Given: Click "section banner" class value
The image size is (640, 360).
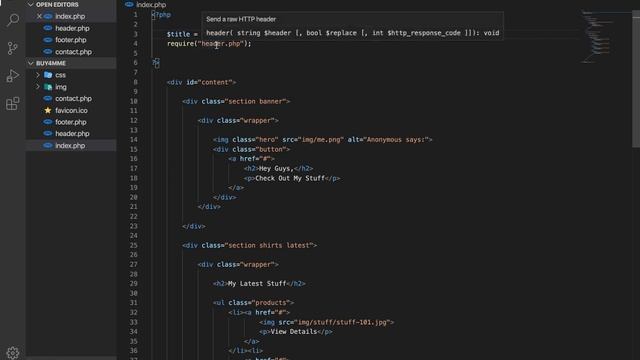Looking at the screenshot, I should (256, 102).
